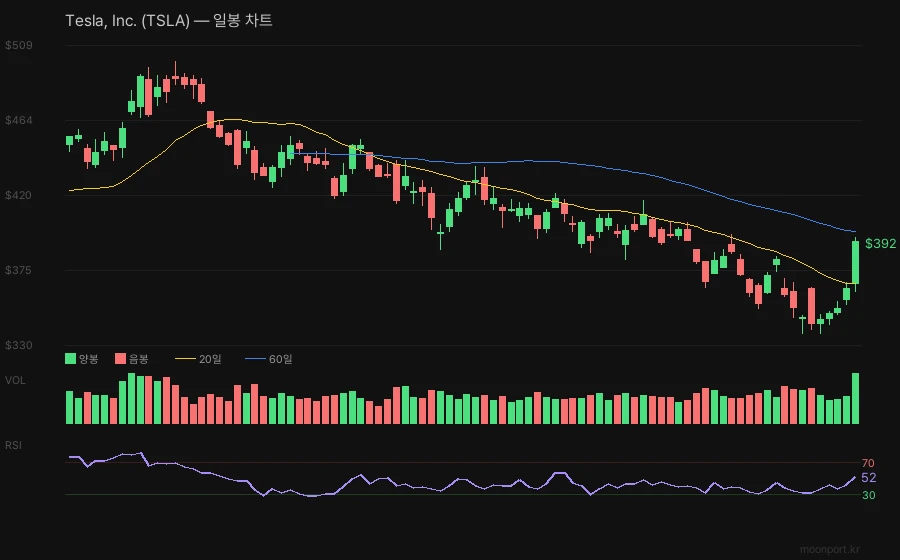Click the large green last candlestick
Viewport: 900px width, 560px height.
(x=856, y=262)
